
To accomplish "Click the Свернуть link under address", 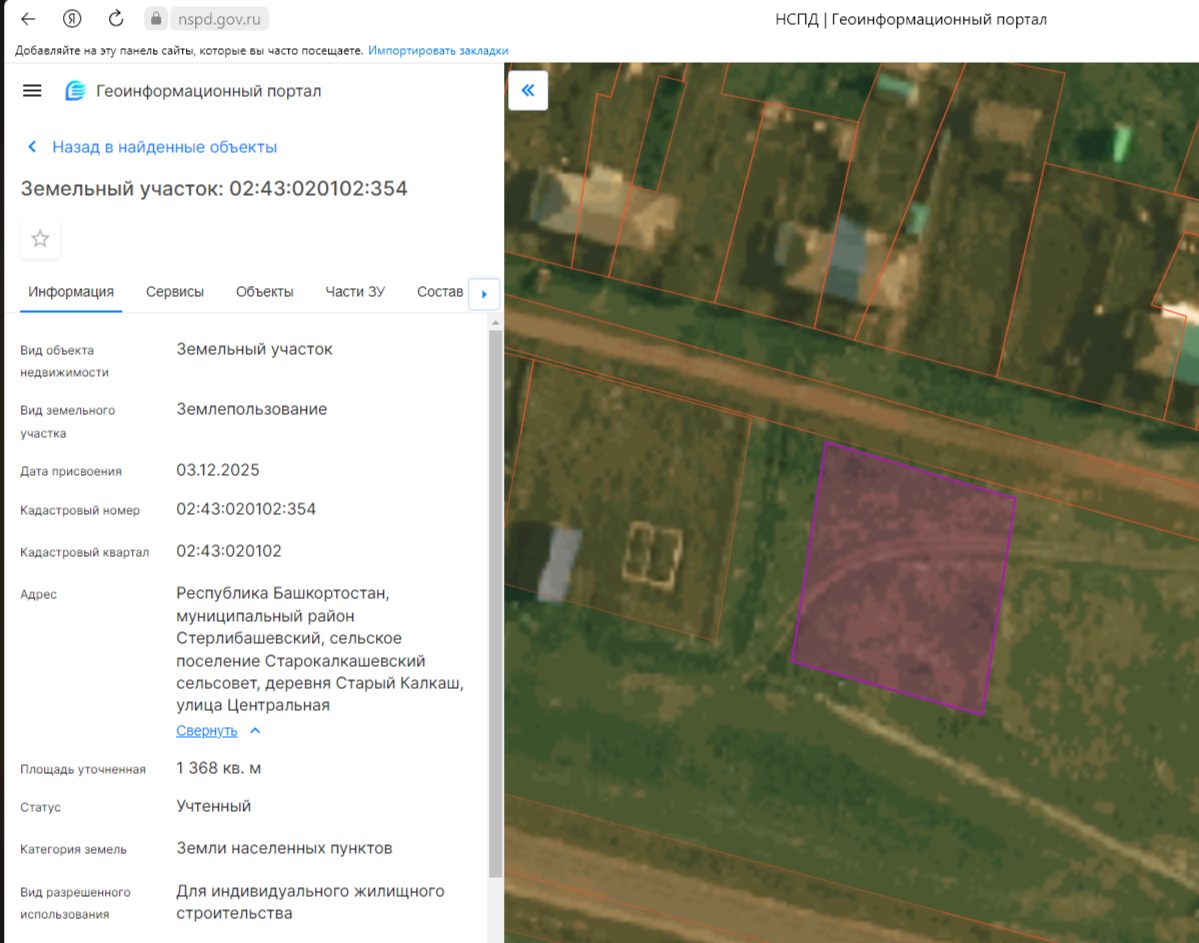I will (206, 730).
